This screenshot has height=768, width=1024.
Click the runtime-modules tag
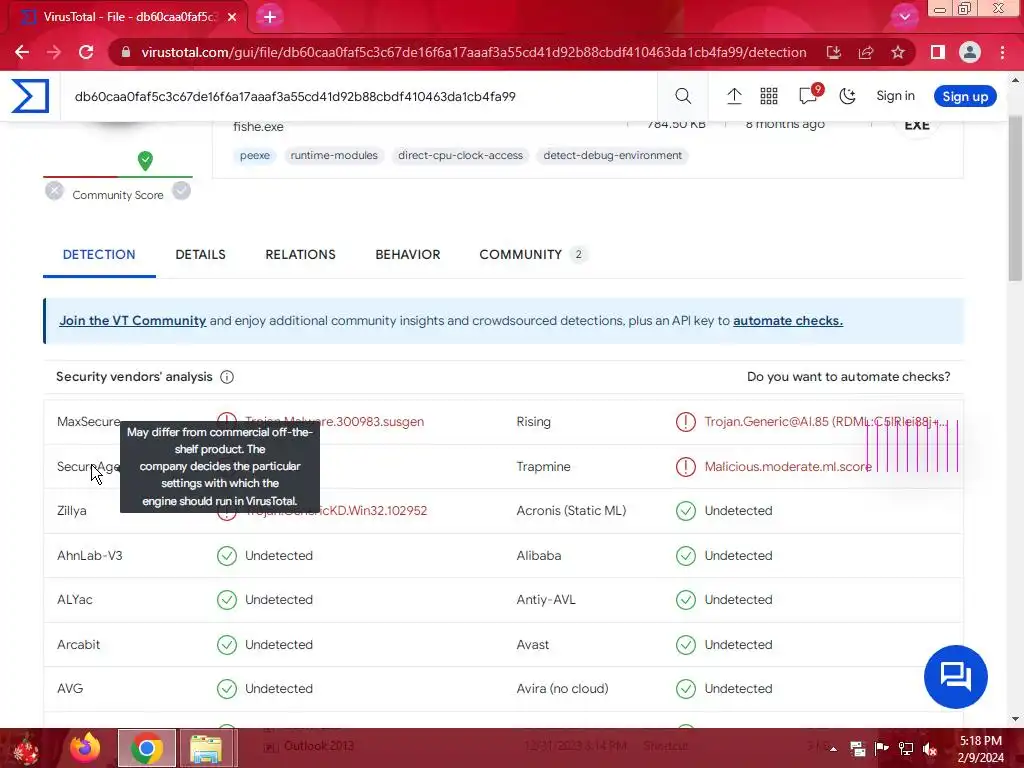[x=334, y=155]
